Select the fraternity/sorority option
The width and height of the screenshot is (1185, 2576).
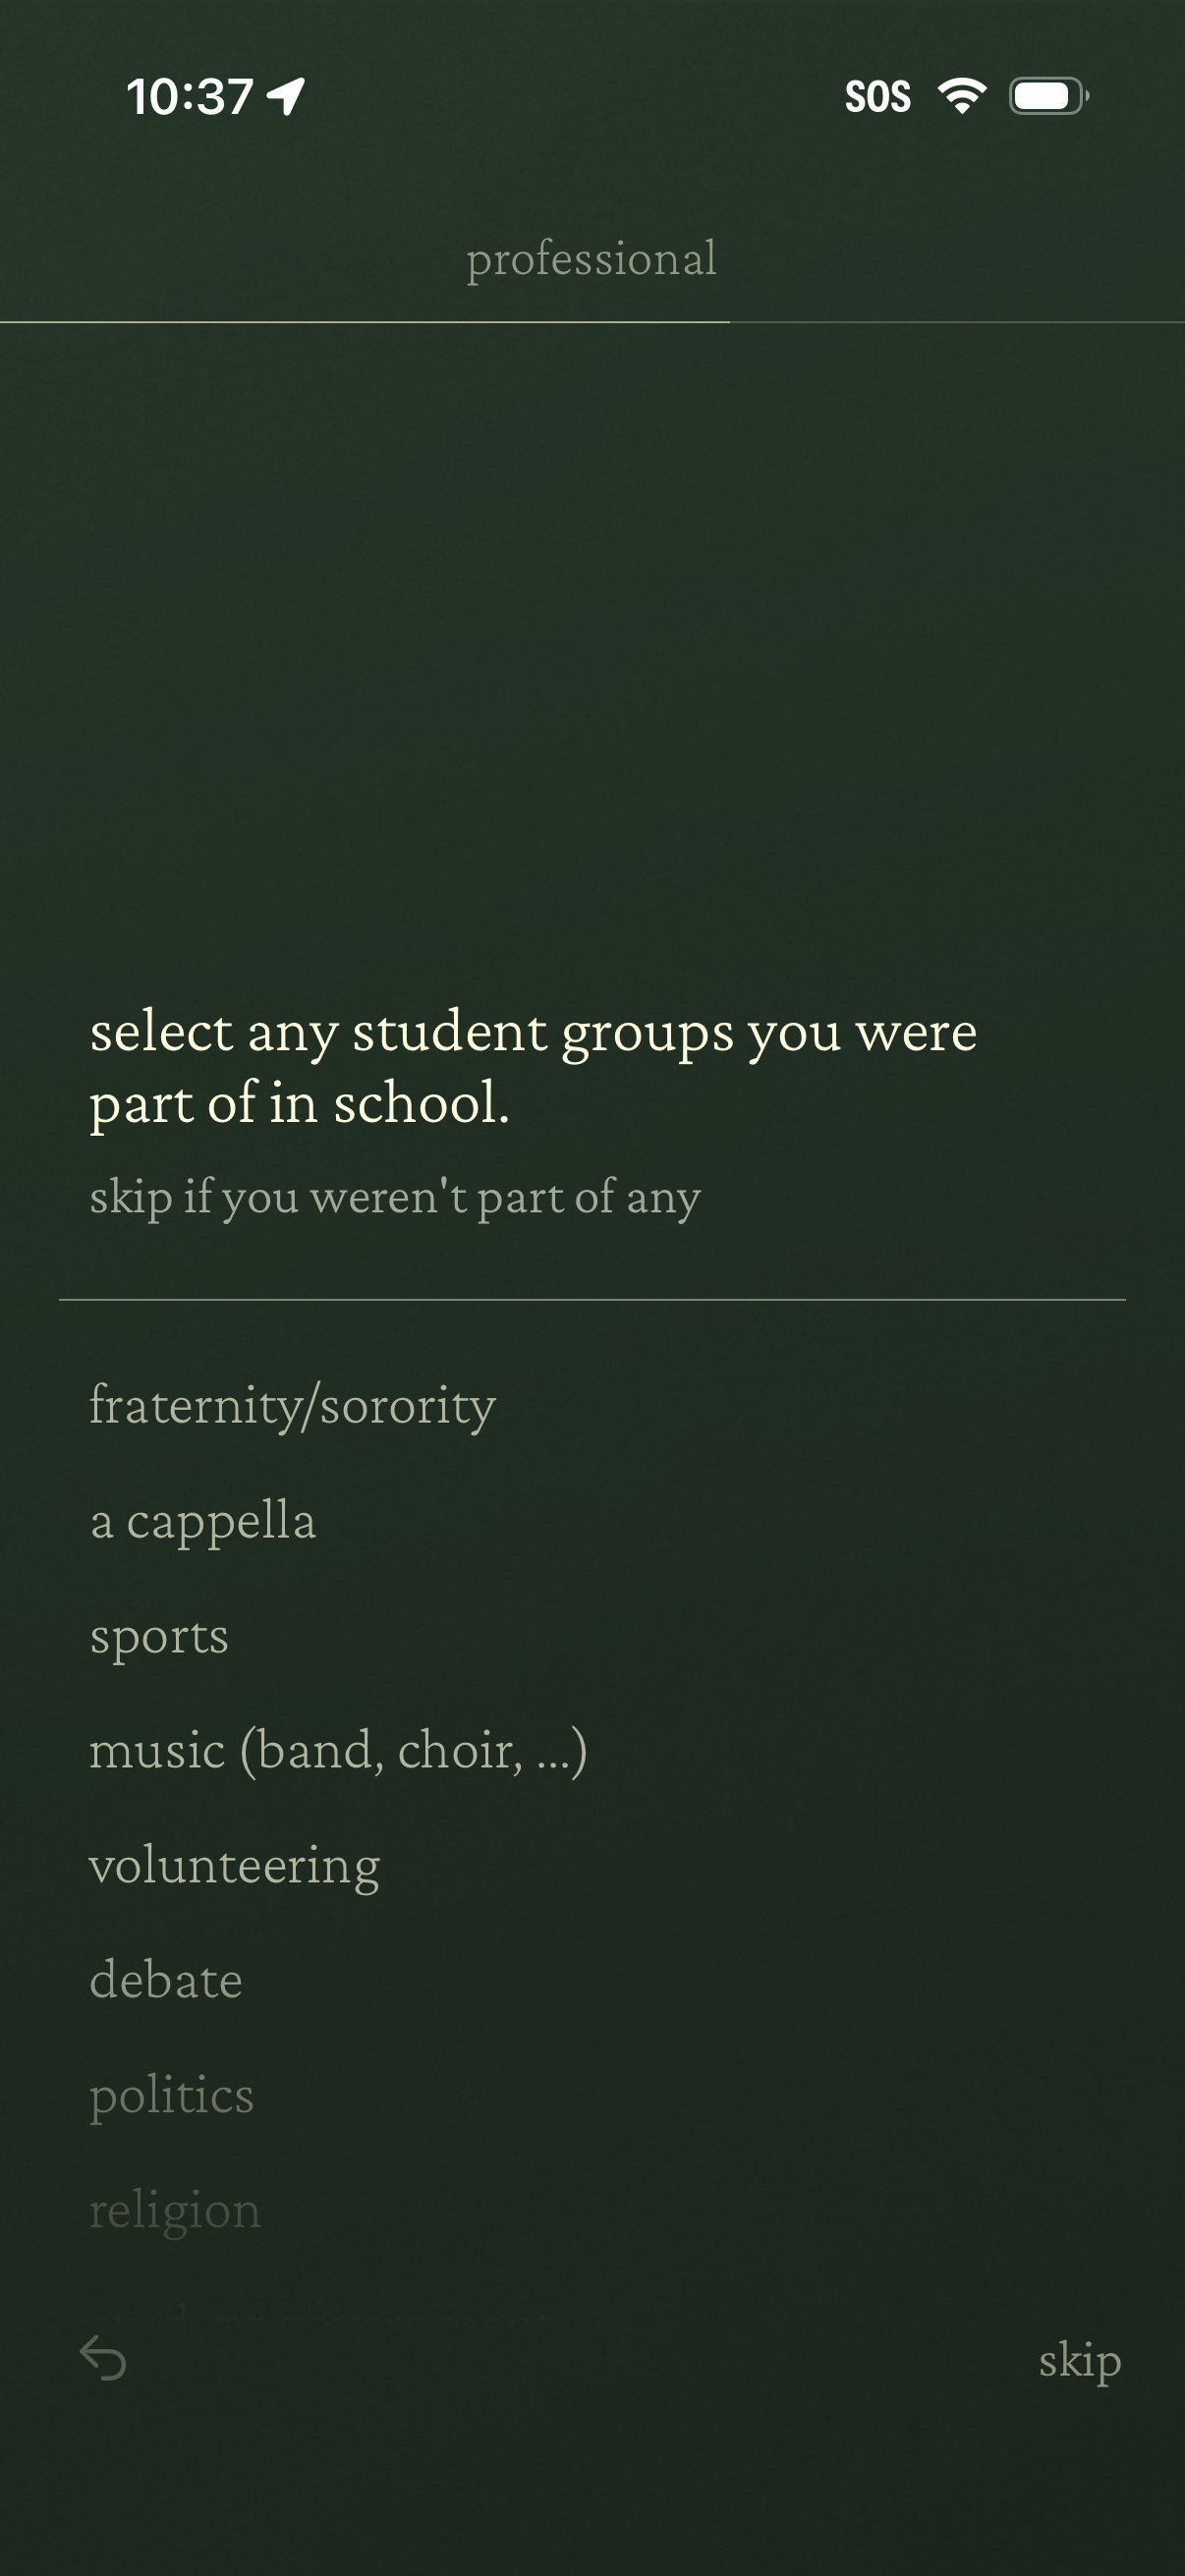[x=292, y=1406]
